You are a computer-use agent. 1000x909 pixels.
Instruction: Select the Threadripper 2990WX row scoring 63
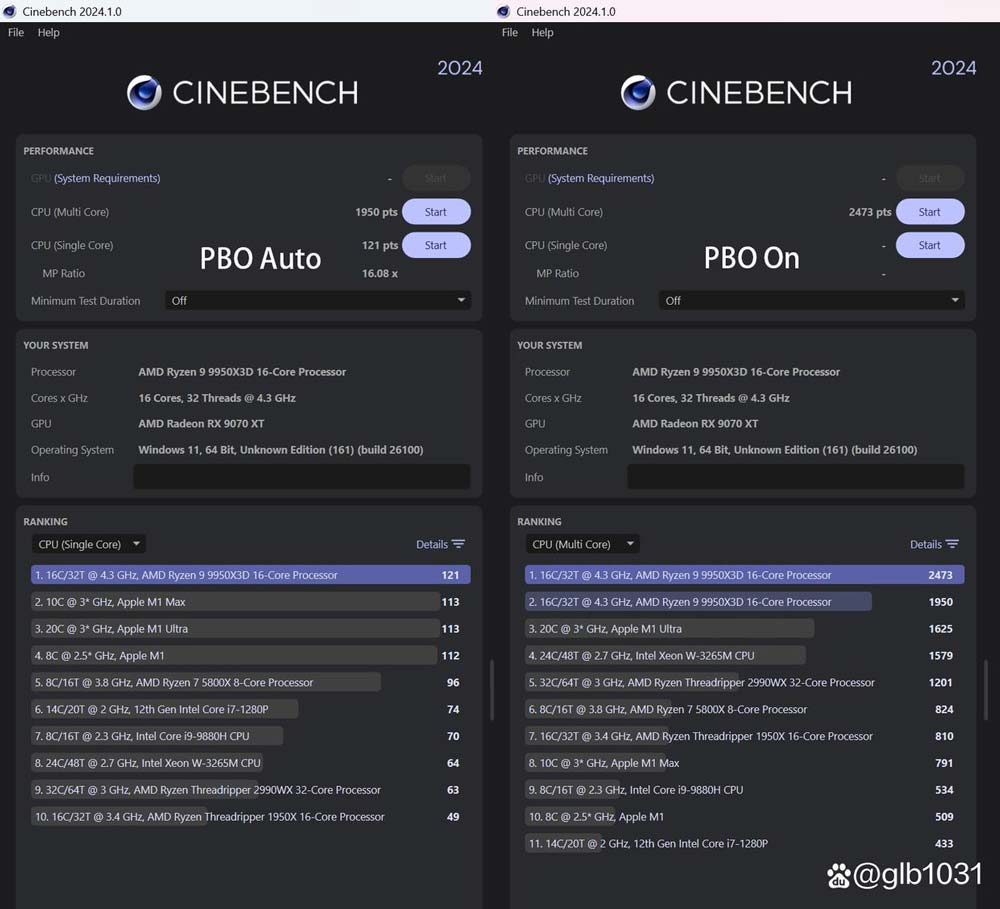pos(251,789)
